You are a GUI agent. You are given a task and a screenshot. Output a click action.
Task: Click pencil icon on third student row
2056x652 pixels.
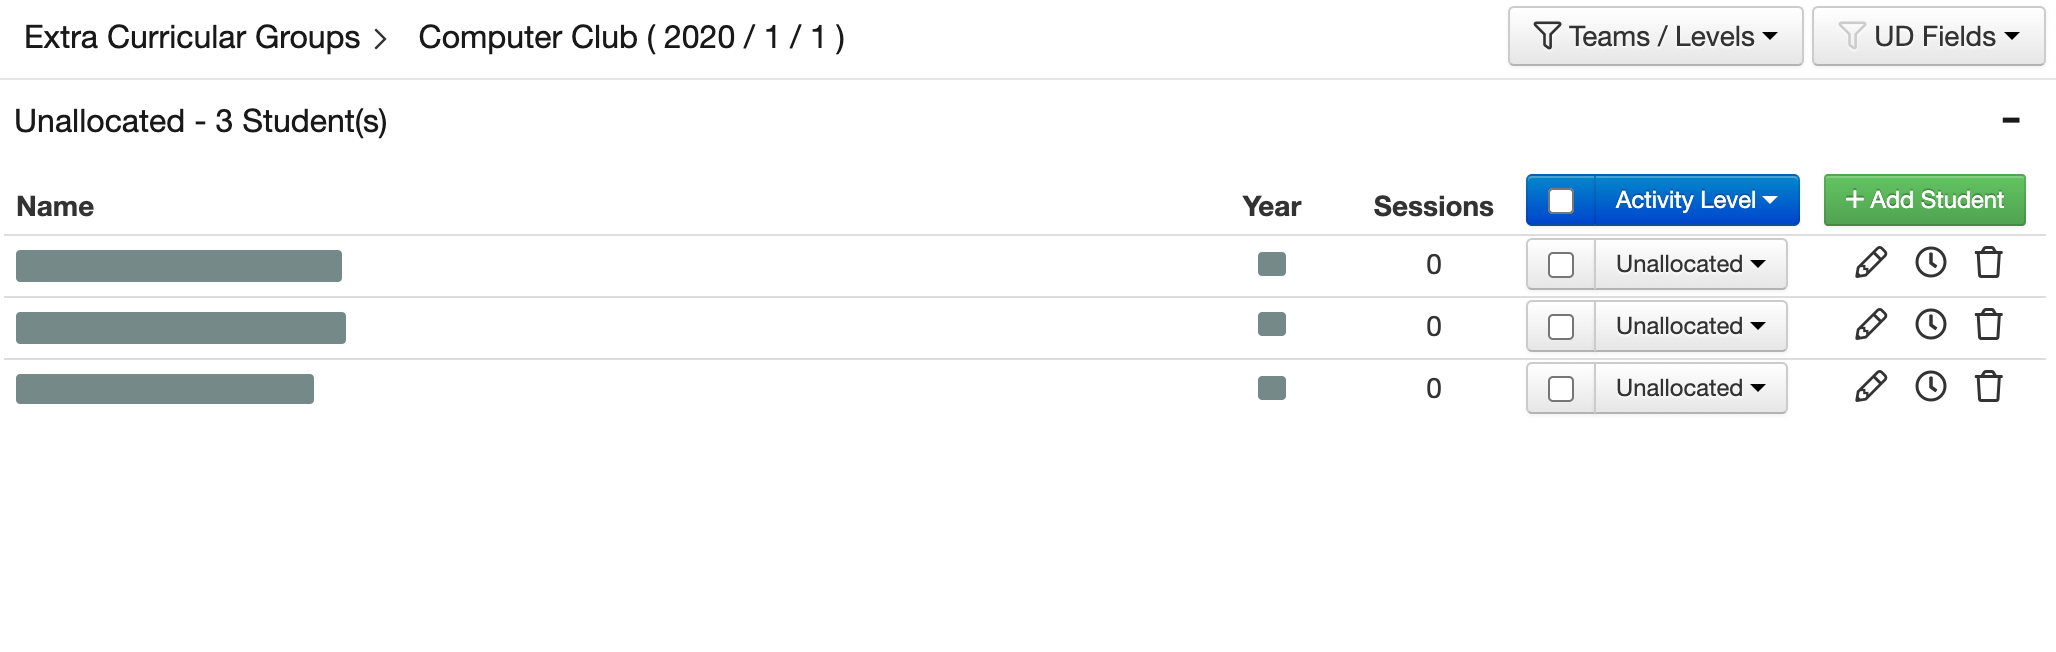1870,387
